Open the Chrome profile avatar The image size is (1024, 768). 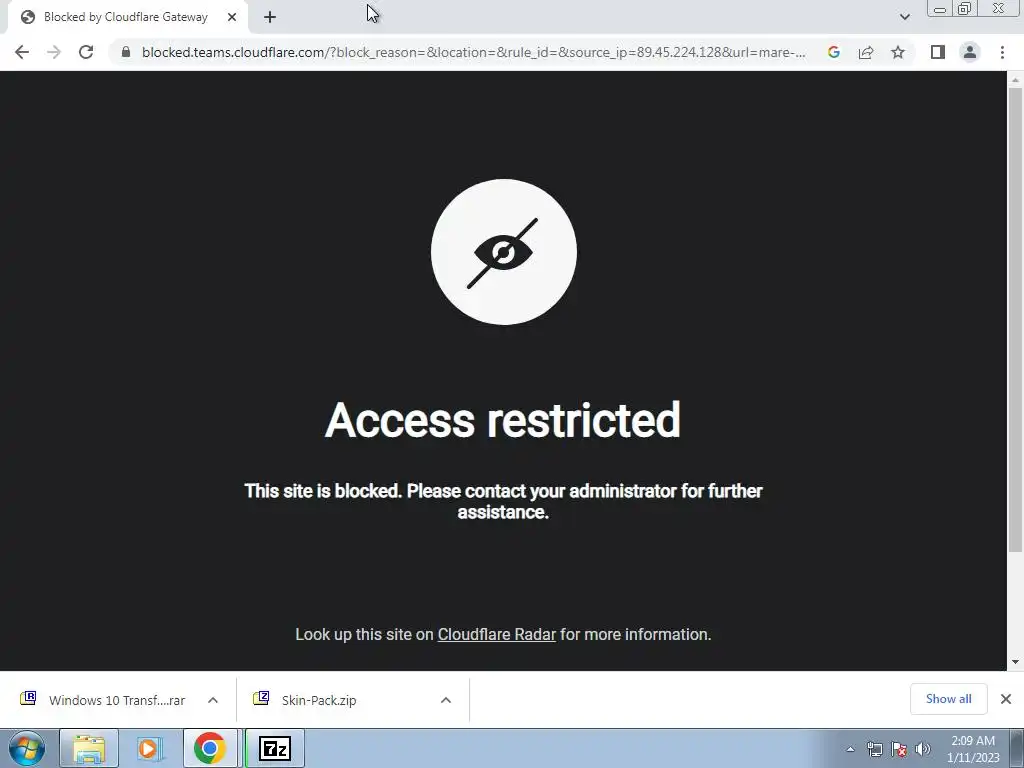970,52
